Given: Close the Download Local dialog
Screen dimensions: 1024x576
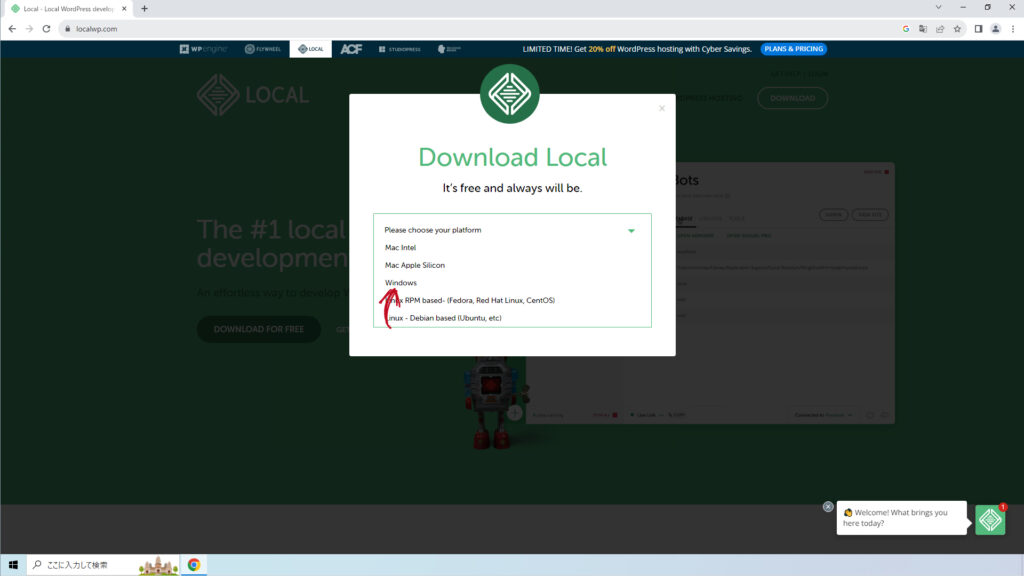Looking at the screenshot, I should (x=662, y=108).
